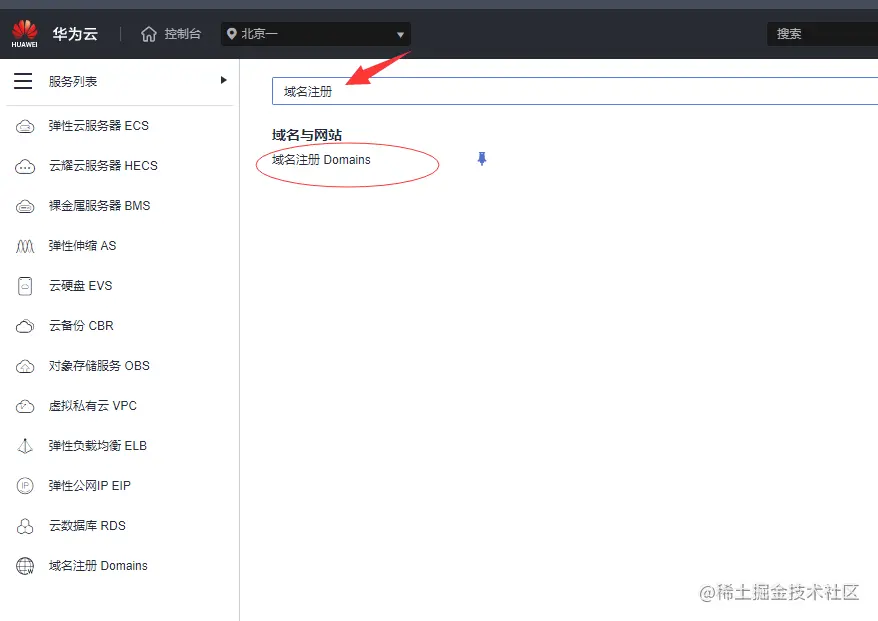Click the 弹性负载均衡 ELB icon
Image resolution: width=878 pixels, height=621 pixels.
pos(25,446)
